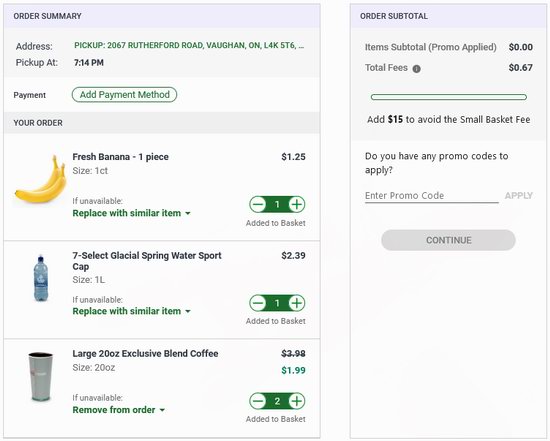The height and width of the screenshot is (441, 550).
Task: Open the spring water bottle thumbnail
Action: [41, 278]
